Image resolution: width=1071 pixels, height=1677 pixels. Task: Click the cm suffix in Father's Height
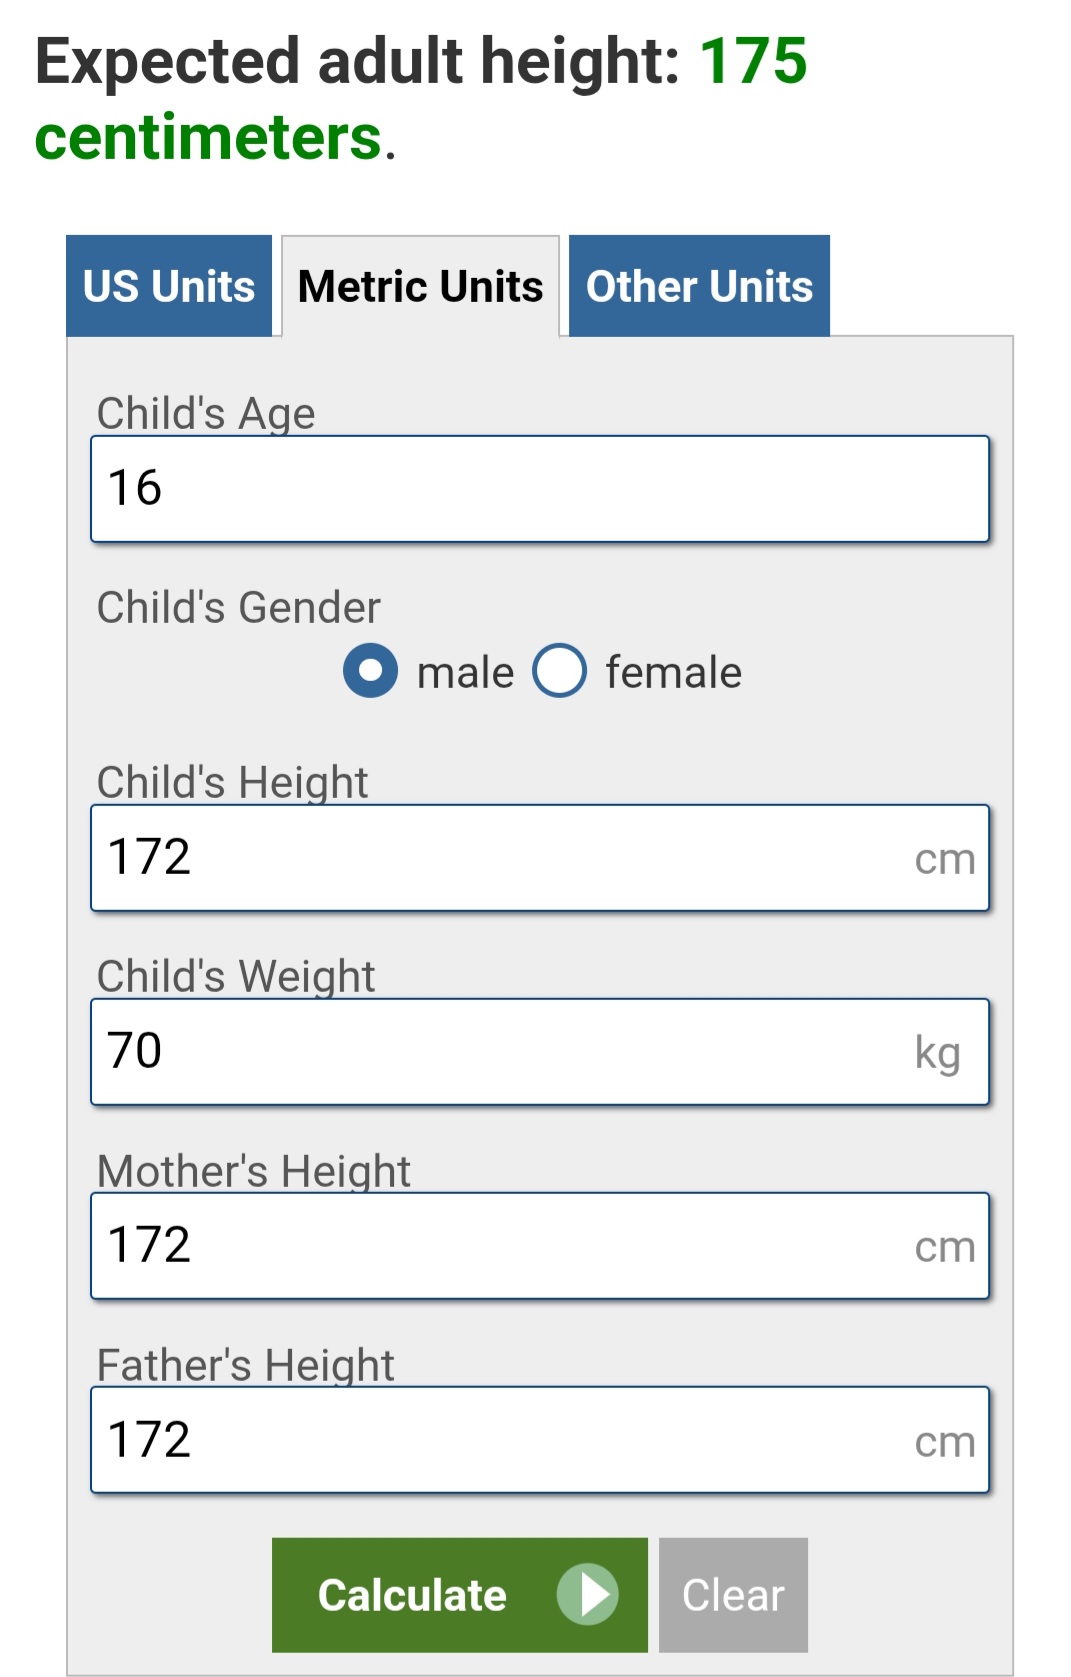coord(944,1441)
